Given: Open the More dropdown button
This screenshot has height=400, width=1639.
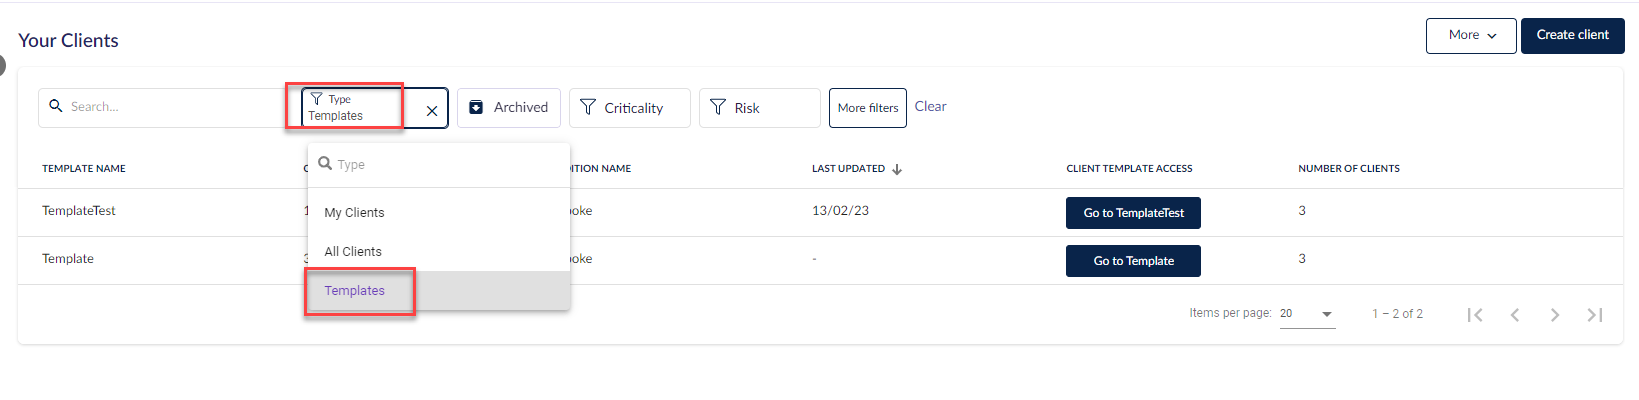Looking at the screenshot, I should 1471,35.
